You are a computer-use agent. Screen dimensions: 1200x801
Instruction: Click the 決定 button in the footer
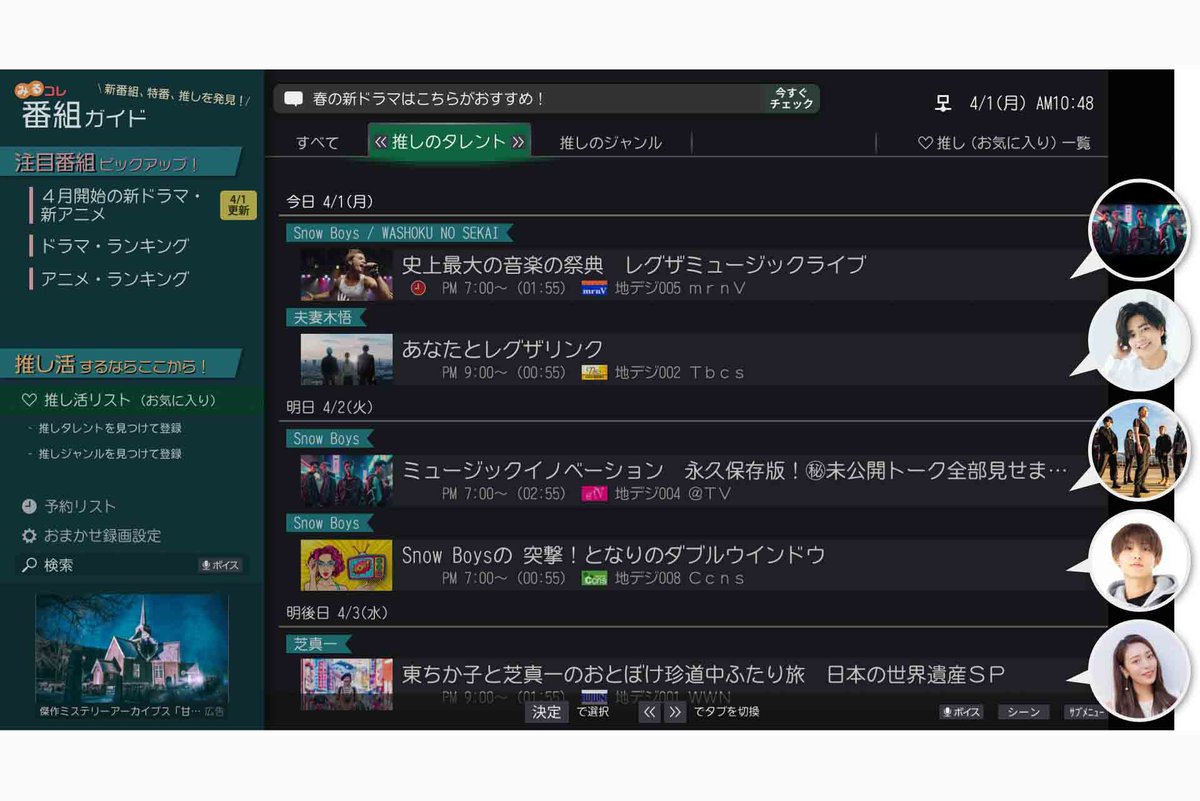pyautogui.click(x=546, y=712)
